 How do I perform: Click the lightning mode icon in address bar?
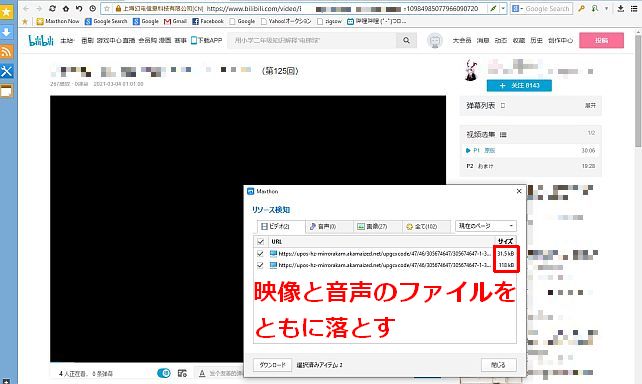click(x=493, y=8)
